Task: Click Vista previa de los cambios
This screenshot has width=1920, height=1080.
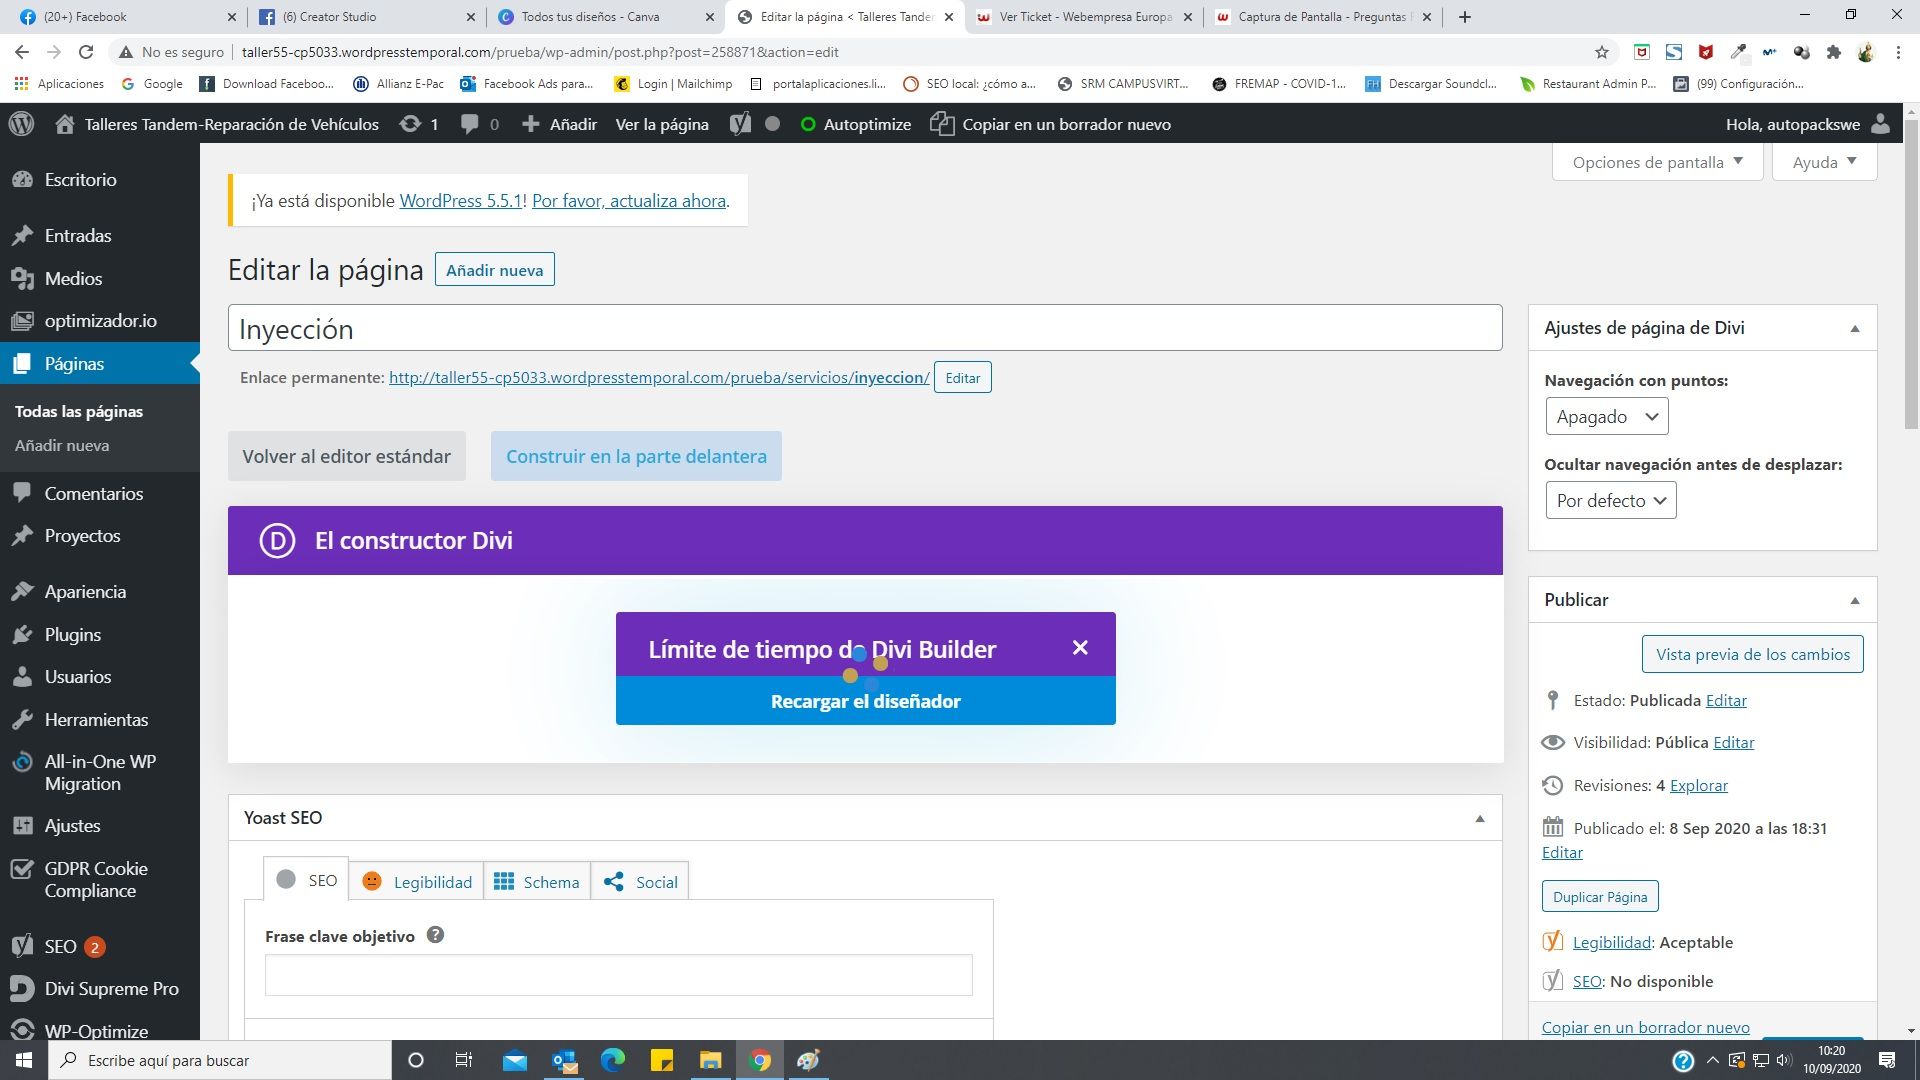Action: tap(1752, 654)
